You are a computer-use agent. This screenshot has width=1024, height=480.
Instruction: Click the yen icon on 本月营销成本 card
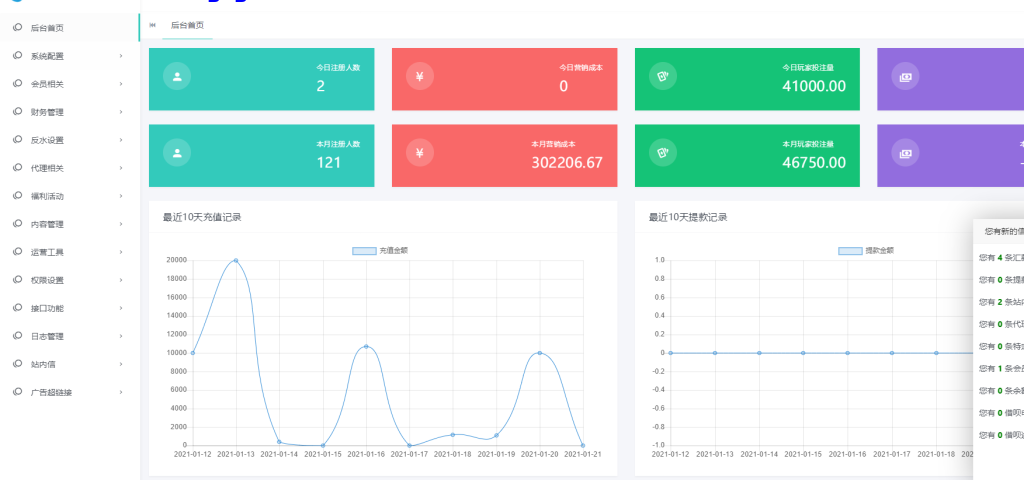pyautogui.click(x=420, y=153)
